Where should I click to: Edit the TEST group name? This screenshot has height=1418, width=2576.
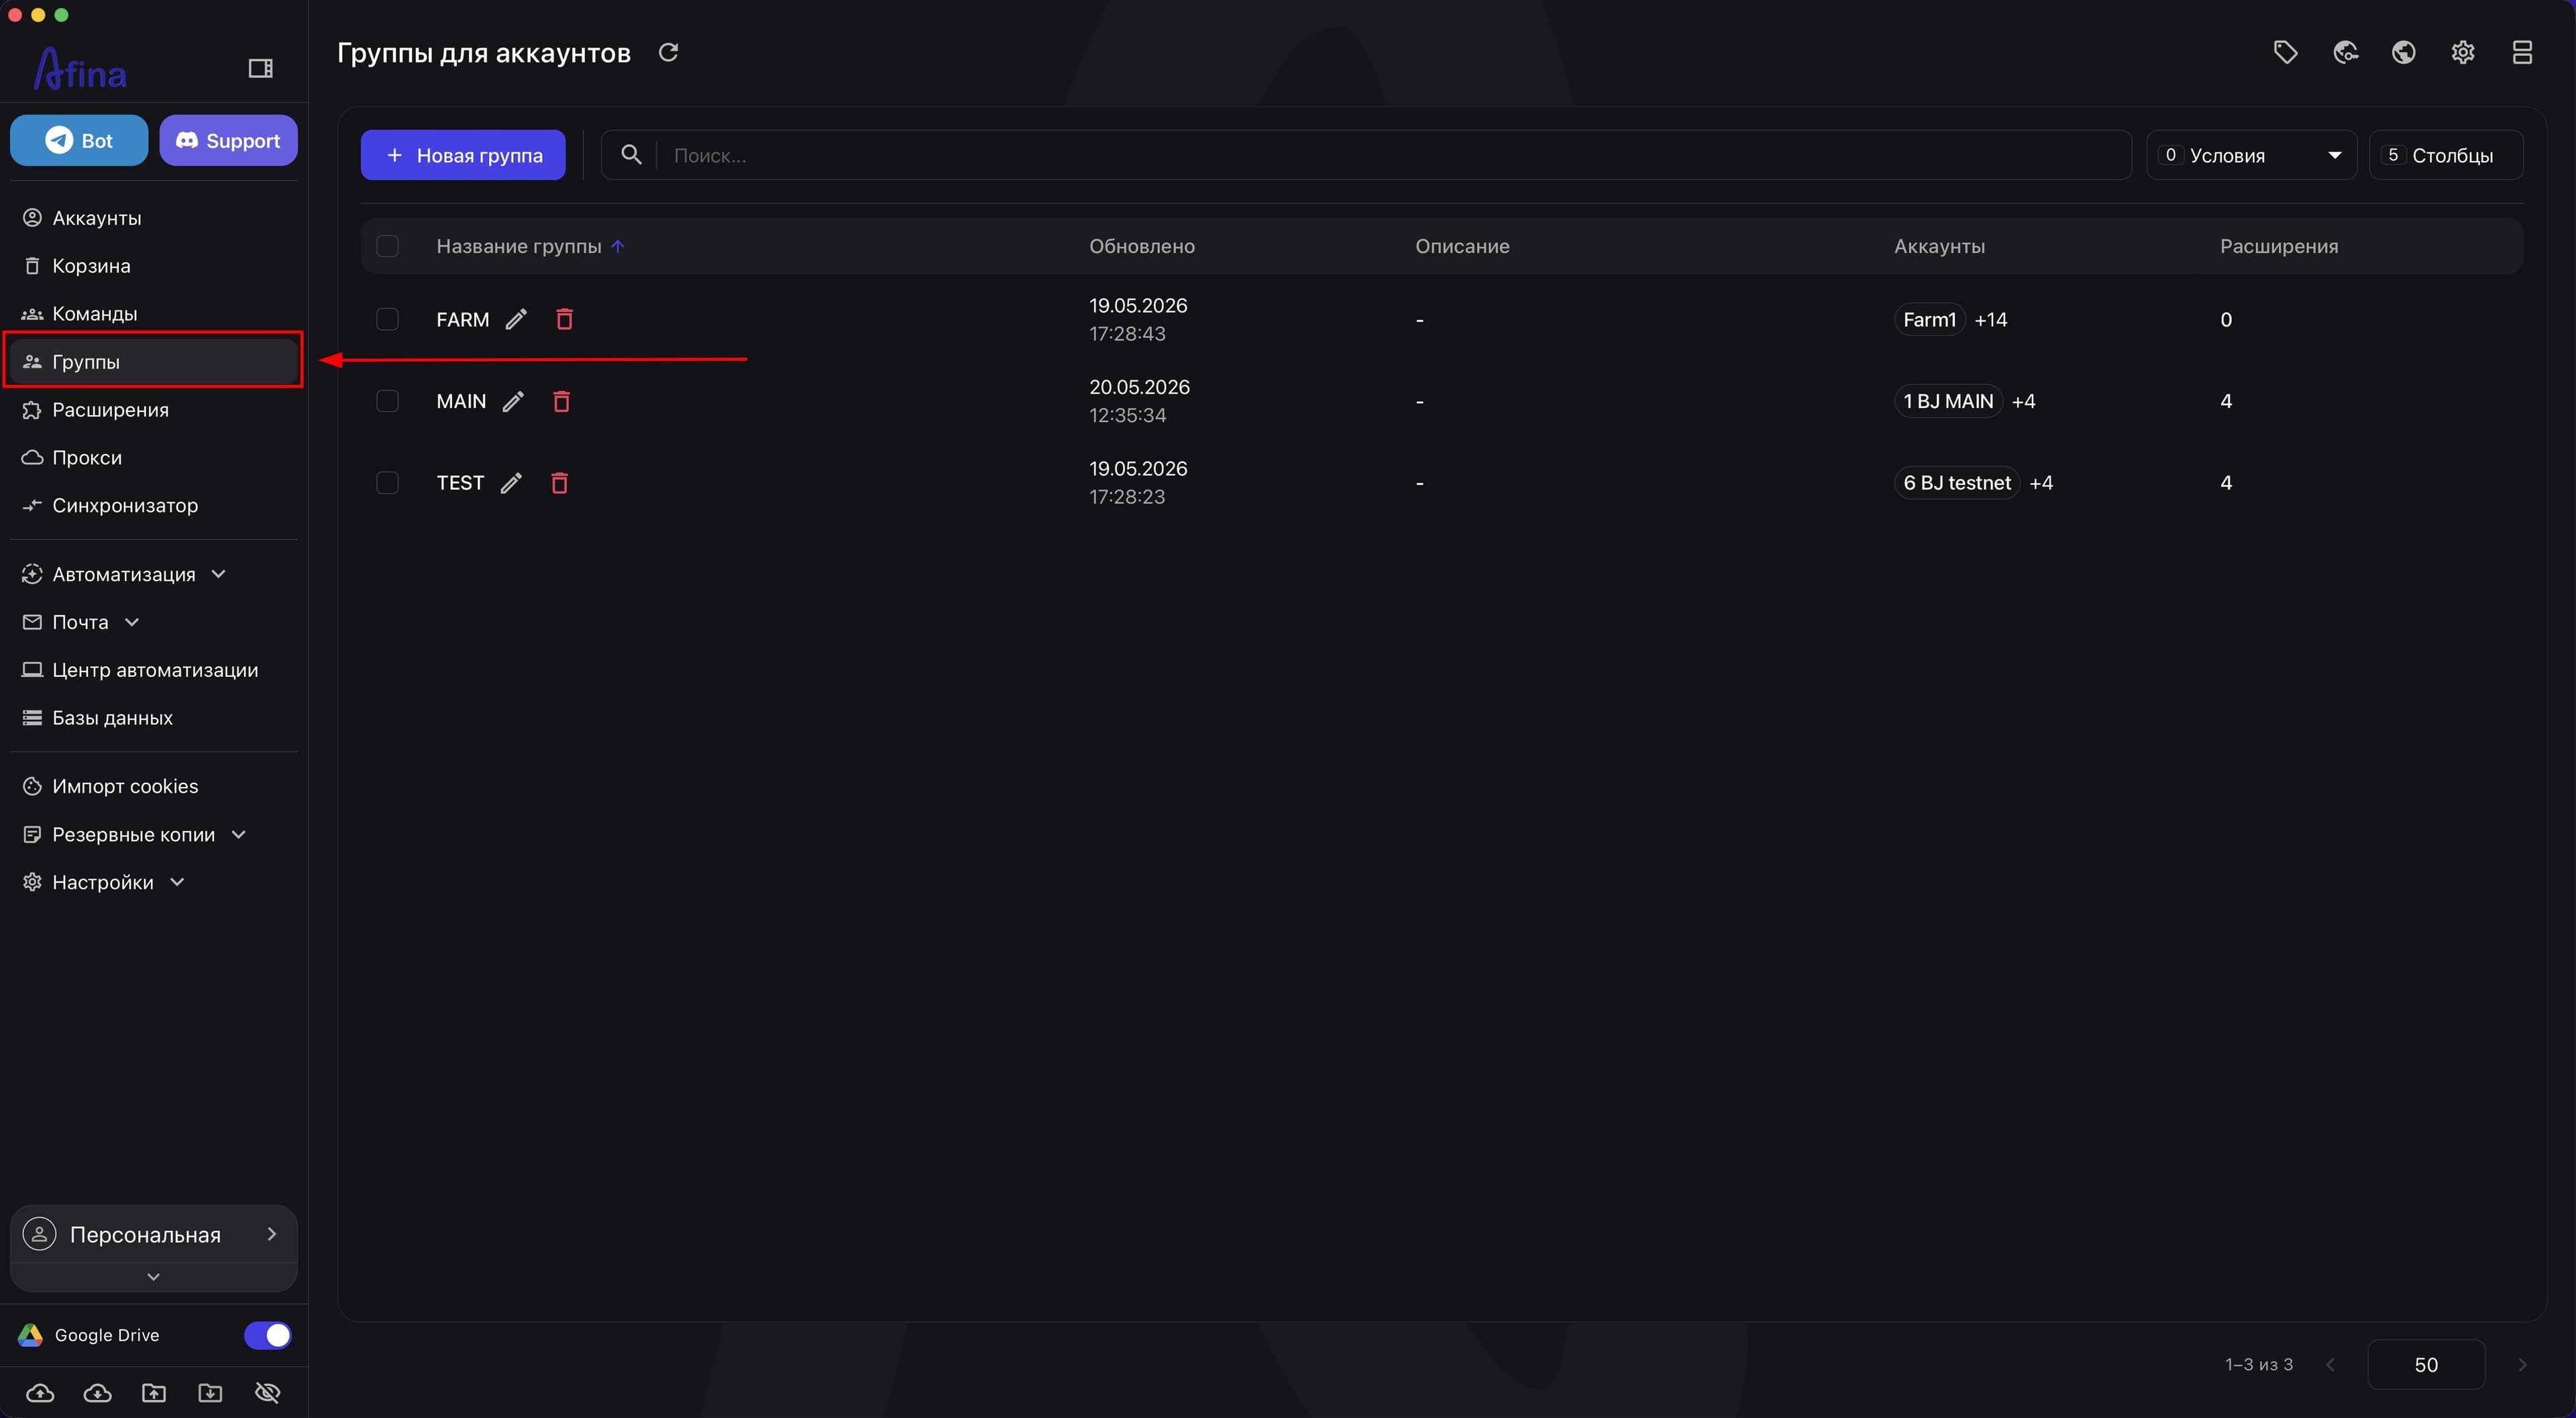coord(511,483)
